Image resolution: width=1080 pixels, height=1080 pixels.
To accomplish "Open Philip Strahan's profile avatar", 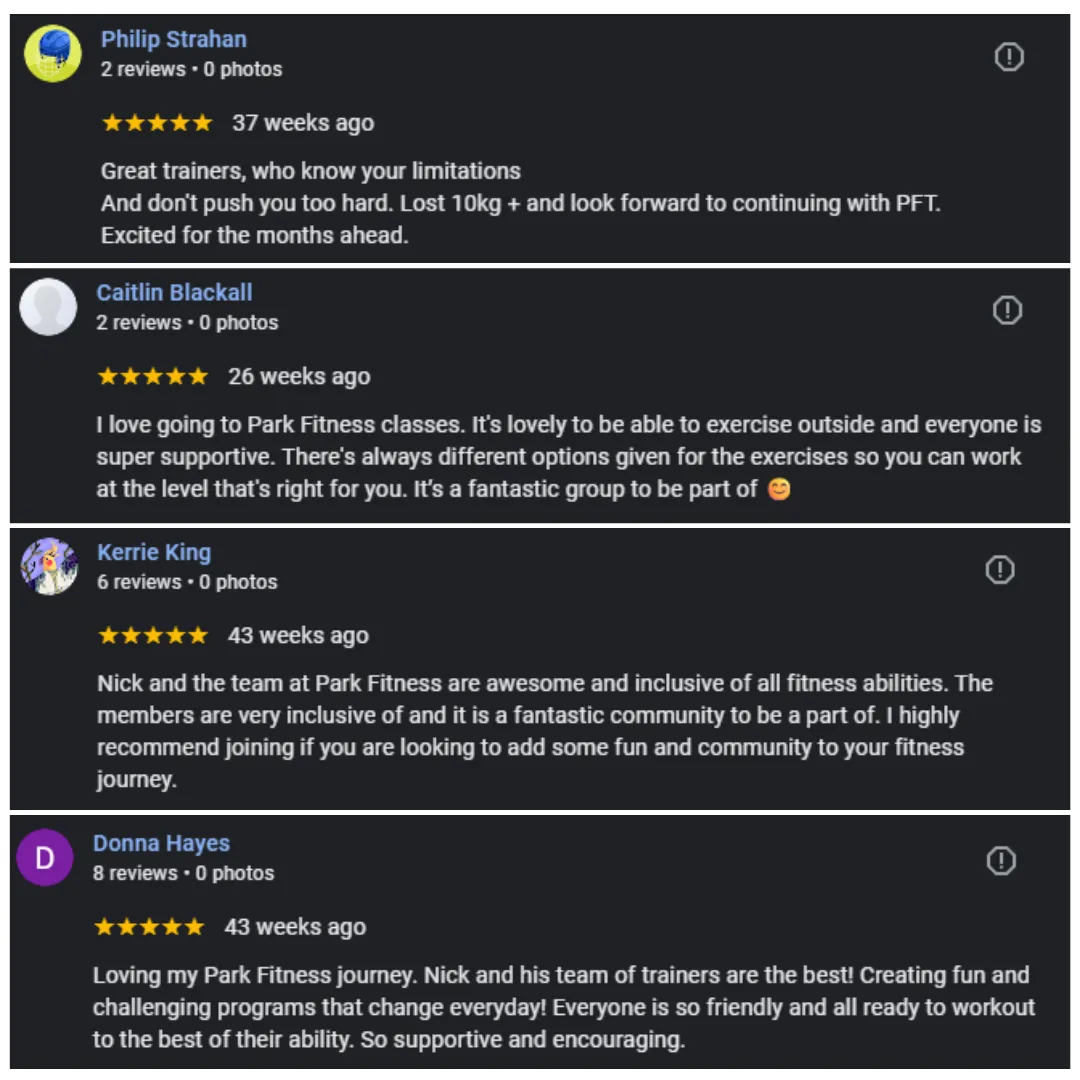I will click(x=53, y=54).
